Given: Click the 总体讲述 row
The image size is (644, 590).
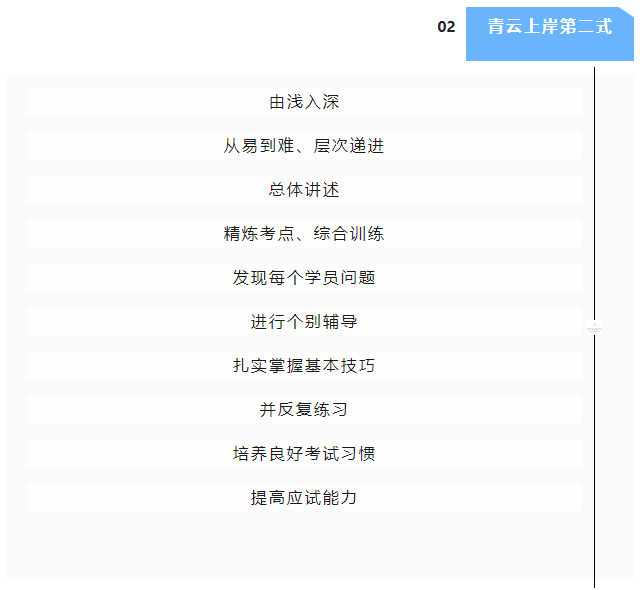Looking at the screenshot, I should 304,189.
